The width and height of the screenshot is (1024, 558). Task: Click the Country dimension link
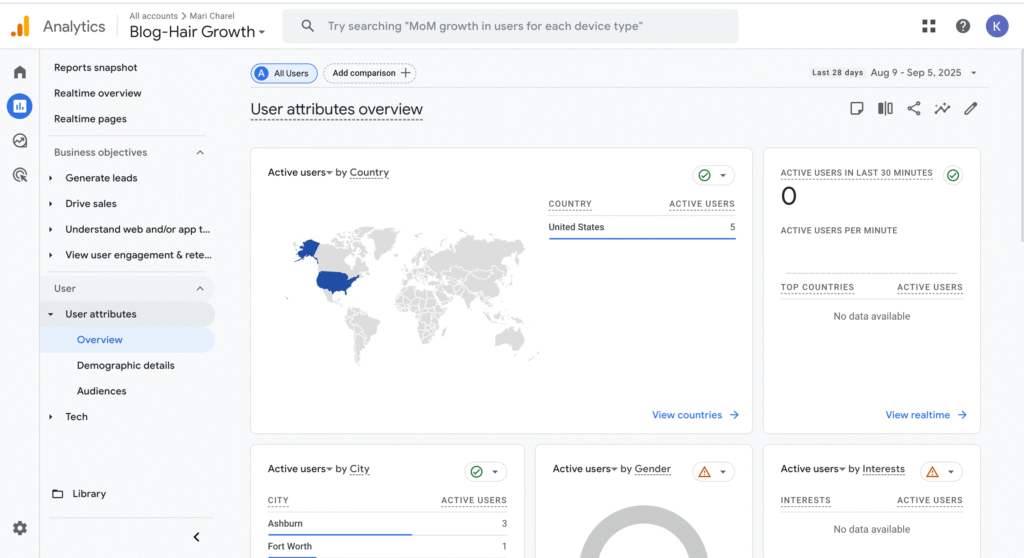coord(369,172)
